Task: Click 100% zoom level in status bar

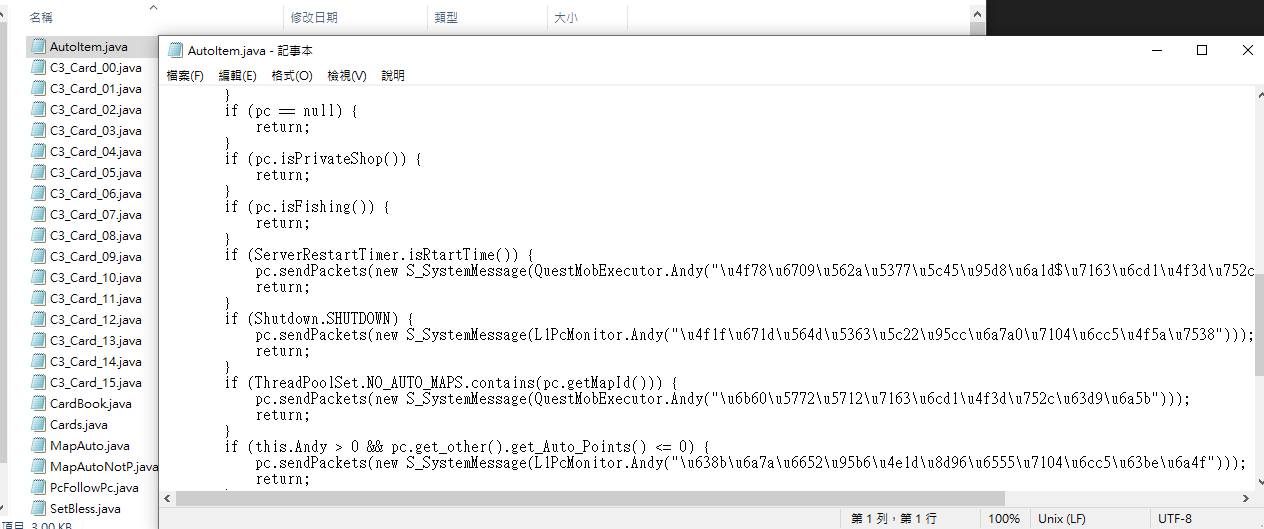Action: pos(1004,518)
